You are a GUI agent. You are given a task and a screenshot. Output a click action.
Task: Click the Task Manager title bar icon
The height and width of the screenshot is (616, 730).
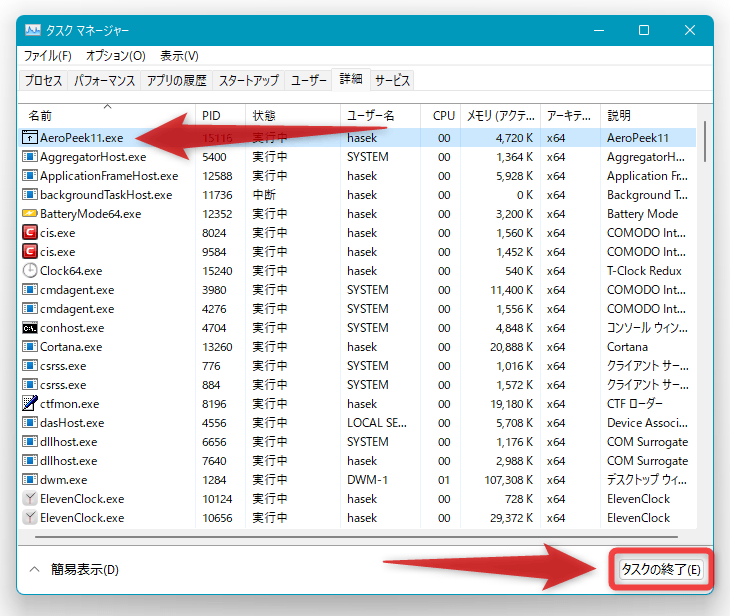(33, 30)
